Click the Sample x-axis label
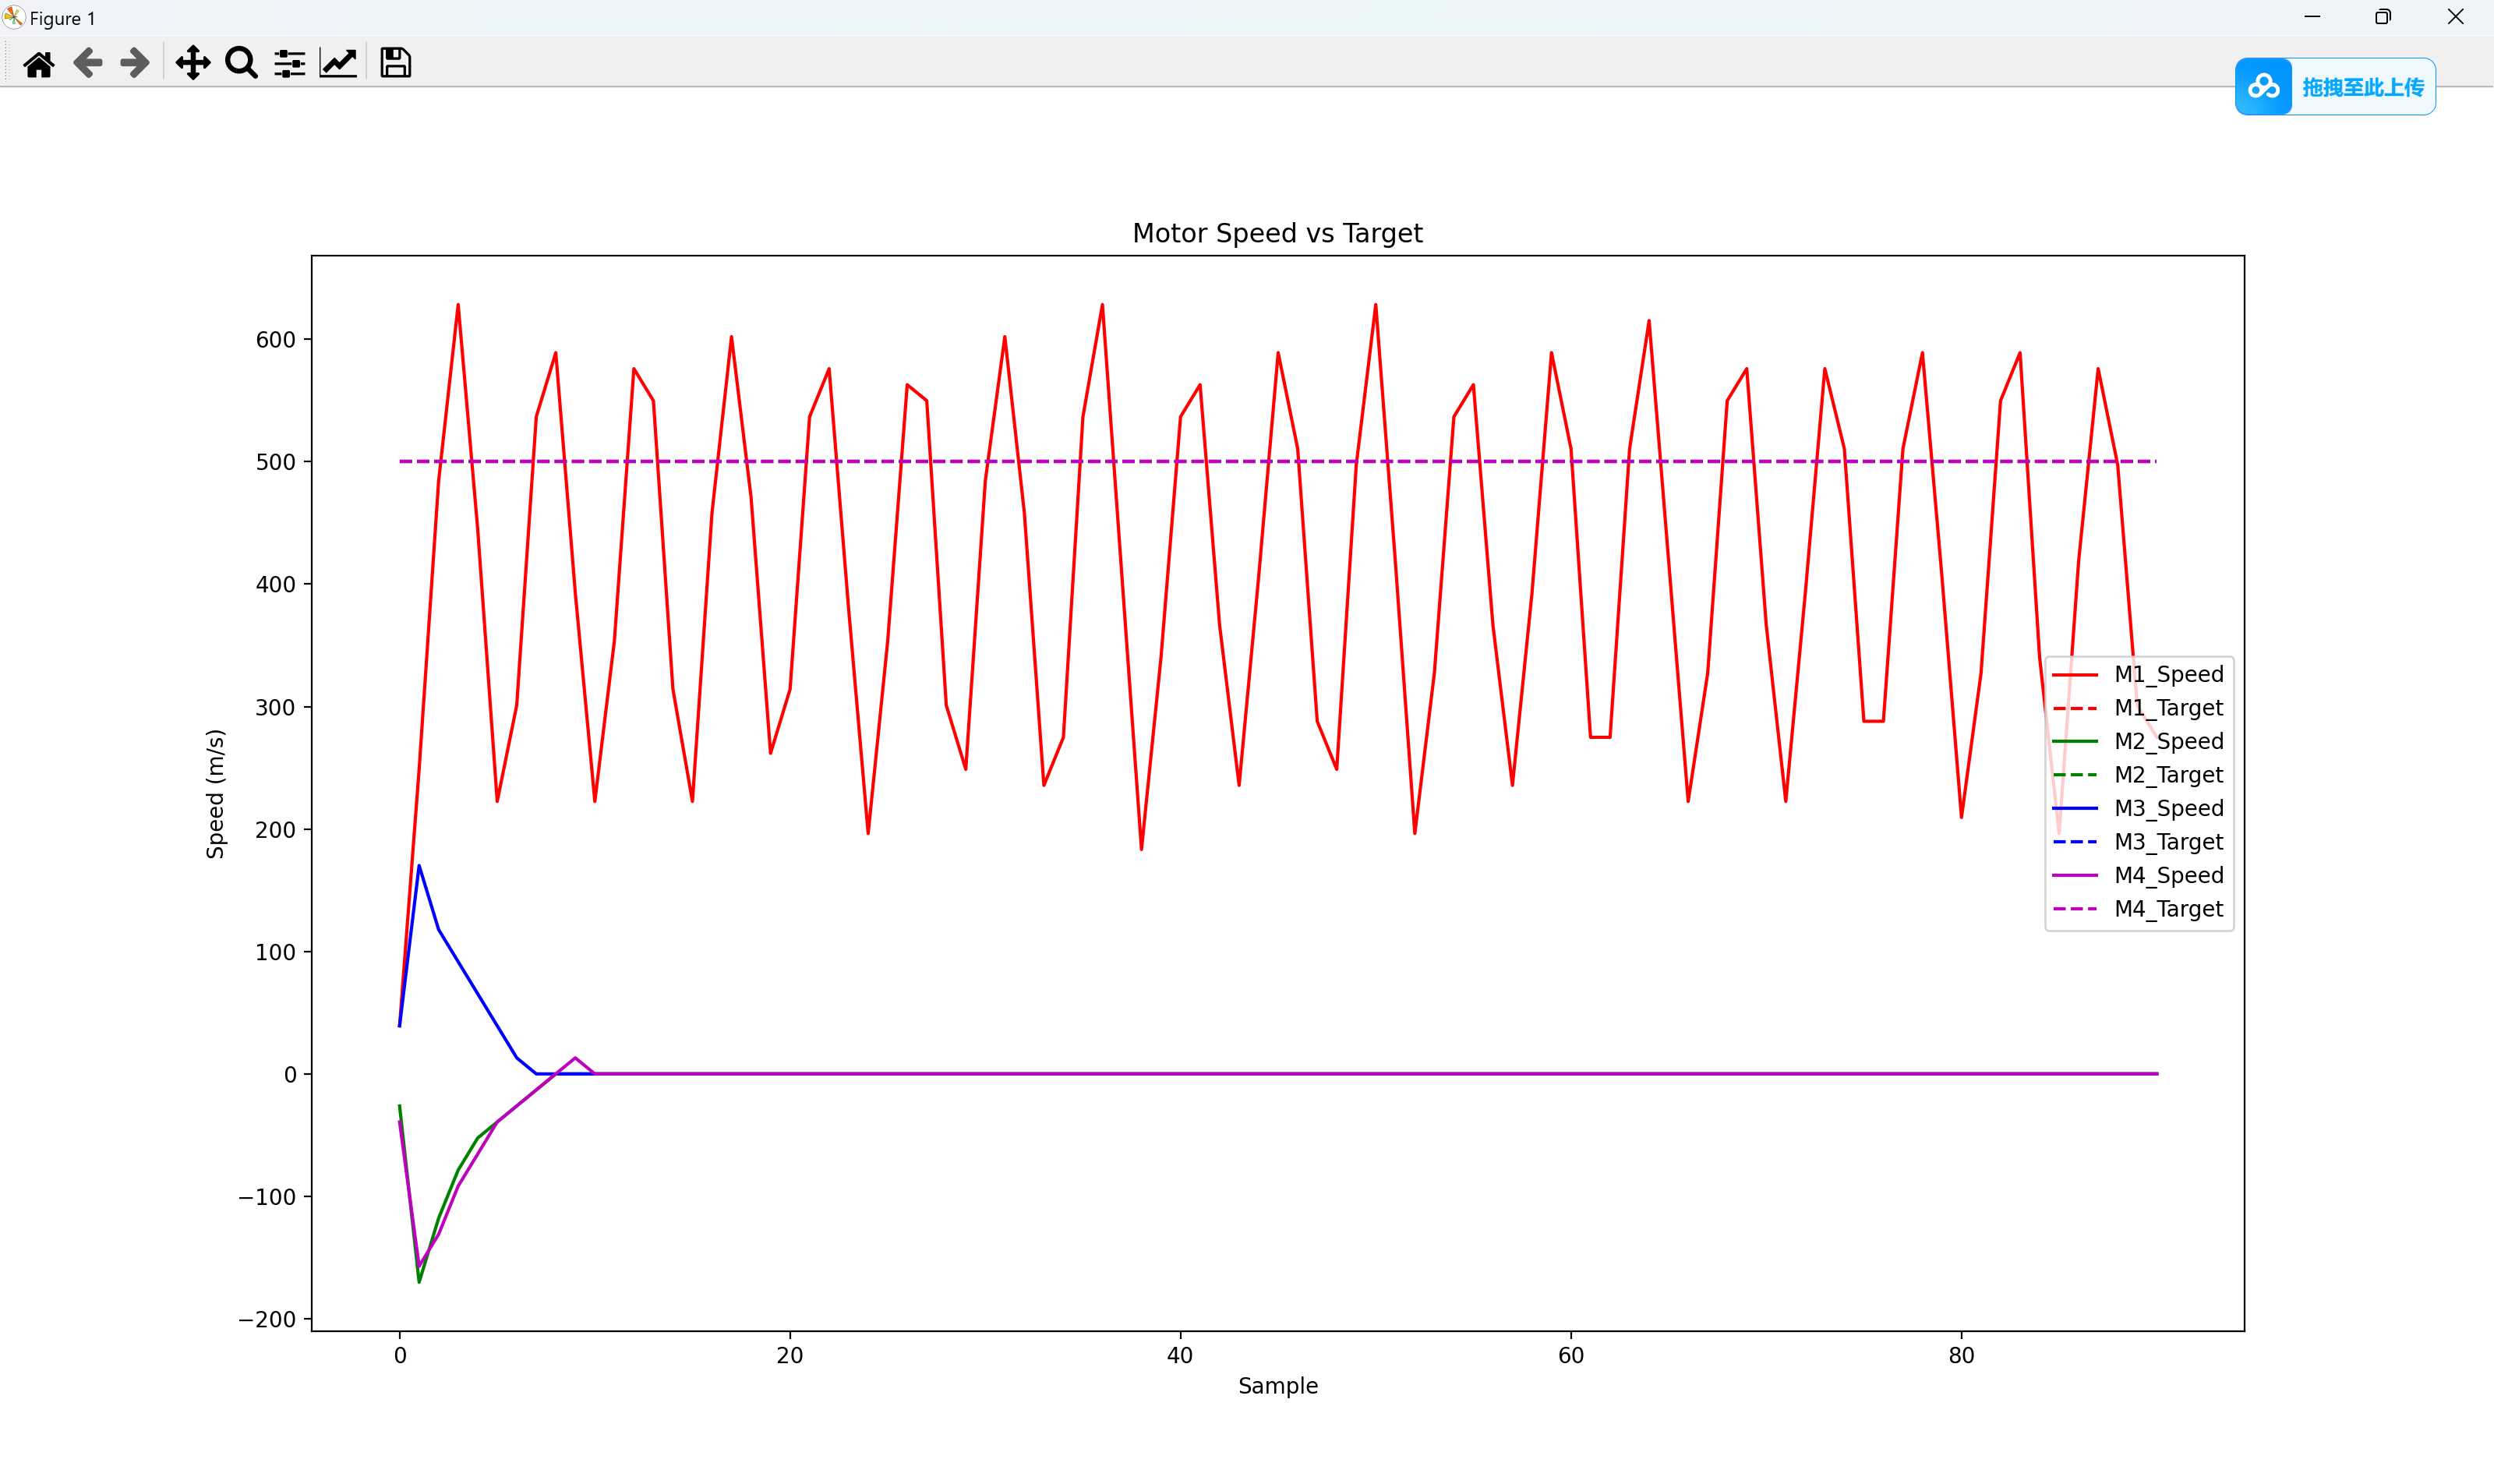 click(x=1277, y=1386)
